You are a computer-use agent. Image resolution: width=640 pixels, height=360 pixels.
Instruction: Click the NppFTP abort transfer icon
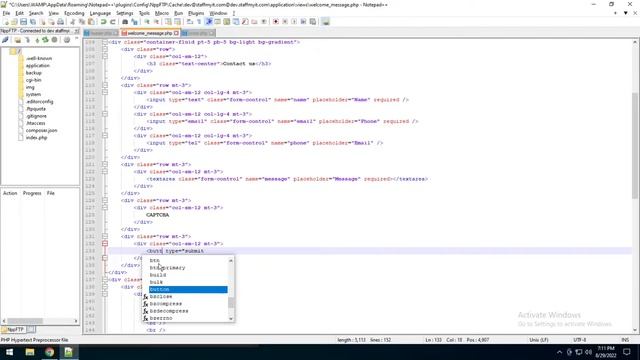(54, 40)
